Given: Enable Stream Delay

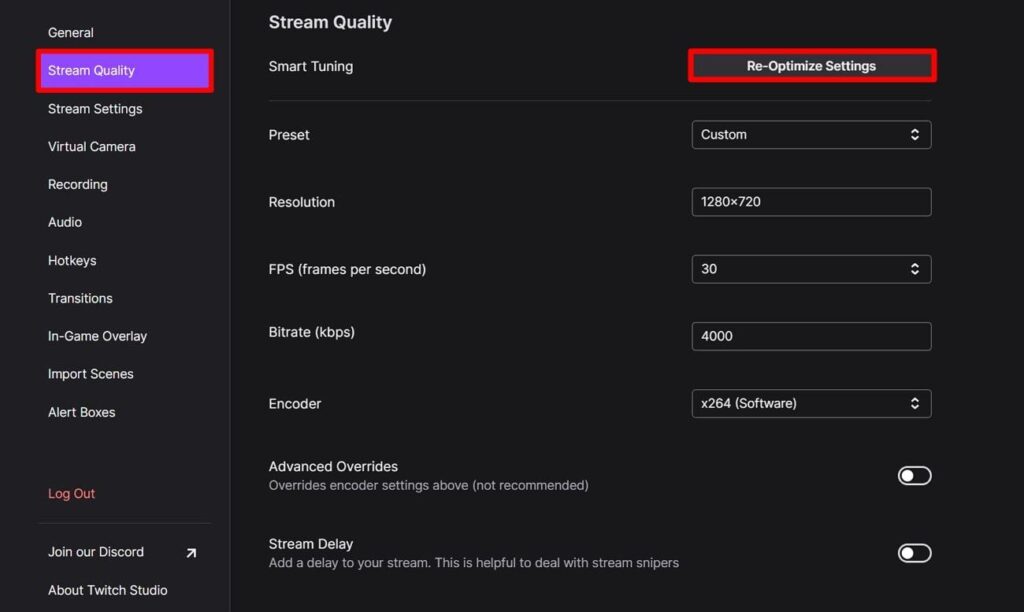Looking at the screenshot, I should tap(913, 552).
